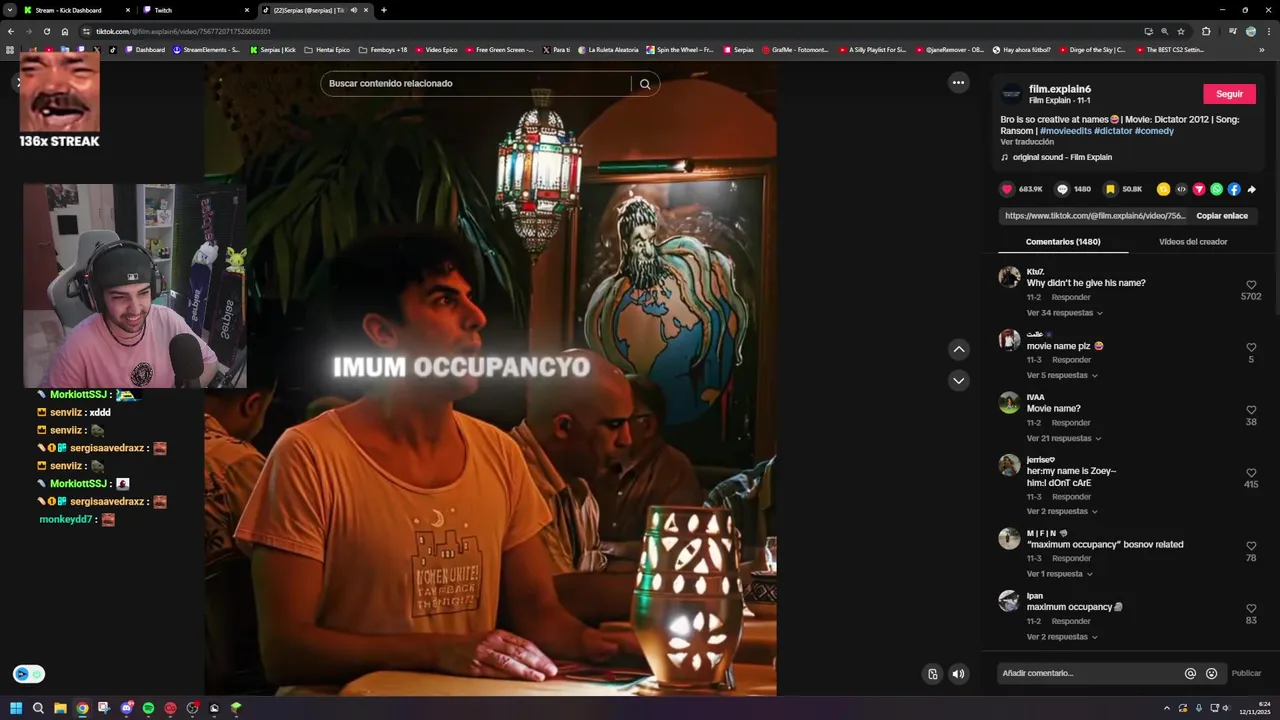Show more bookmarks with the chevron
This screenshot has width=1280, height=720.
(x=1262, y=49)
